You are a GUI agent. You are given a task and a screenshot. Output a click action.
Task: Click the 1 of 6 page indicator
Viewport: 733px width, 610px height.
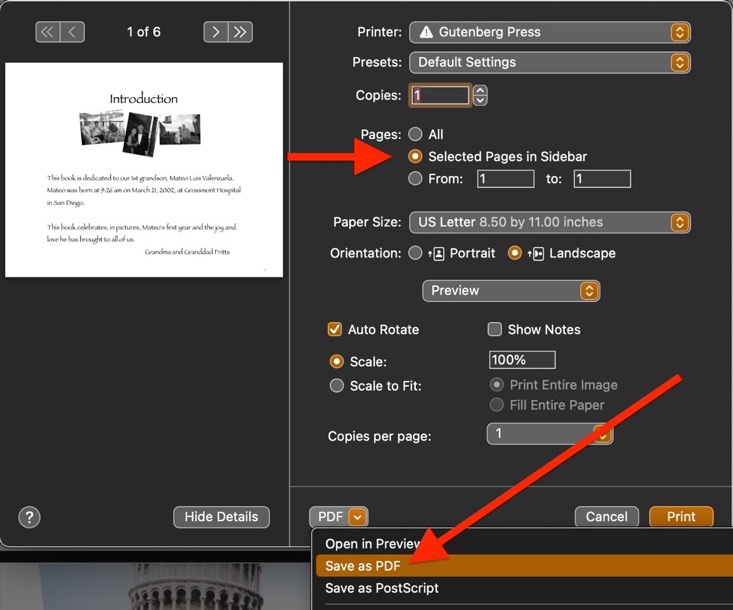(144, 32)
